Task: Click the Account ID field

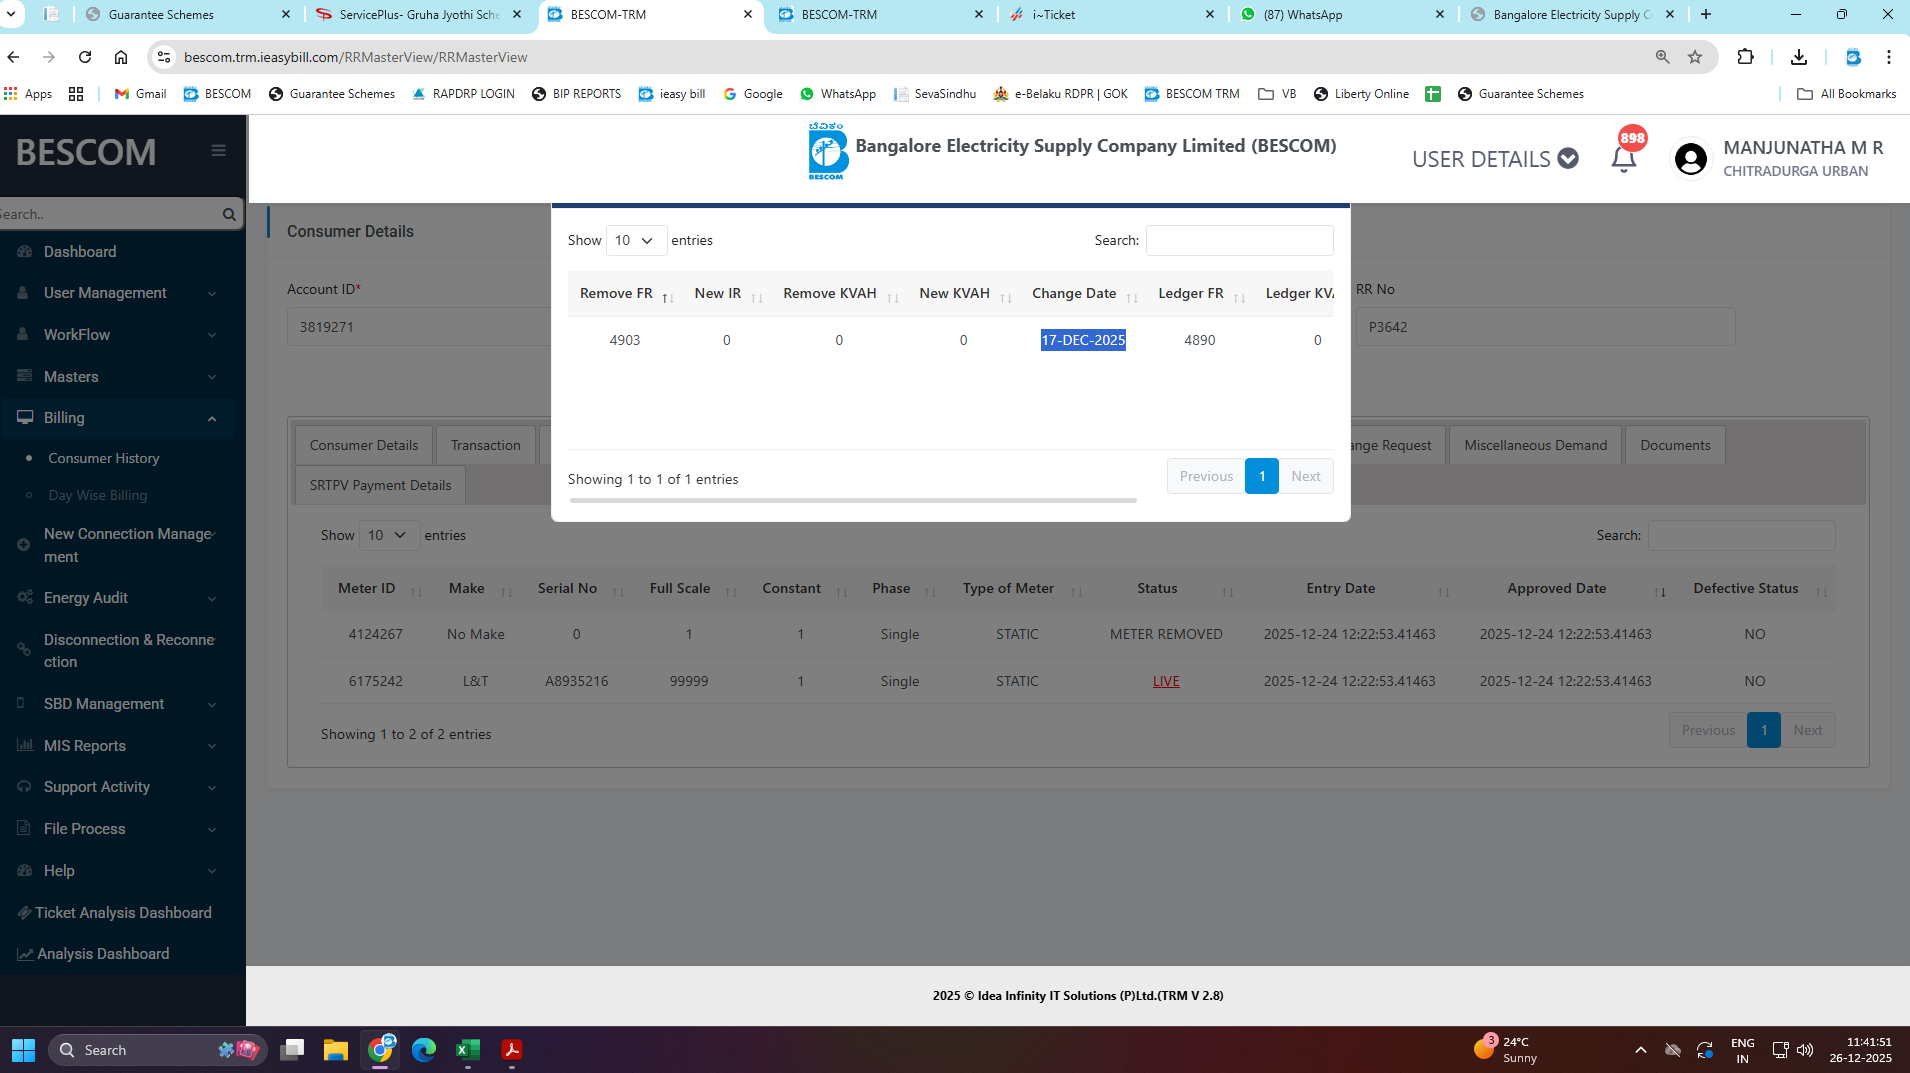Action: (x=419, y=327)
